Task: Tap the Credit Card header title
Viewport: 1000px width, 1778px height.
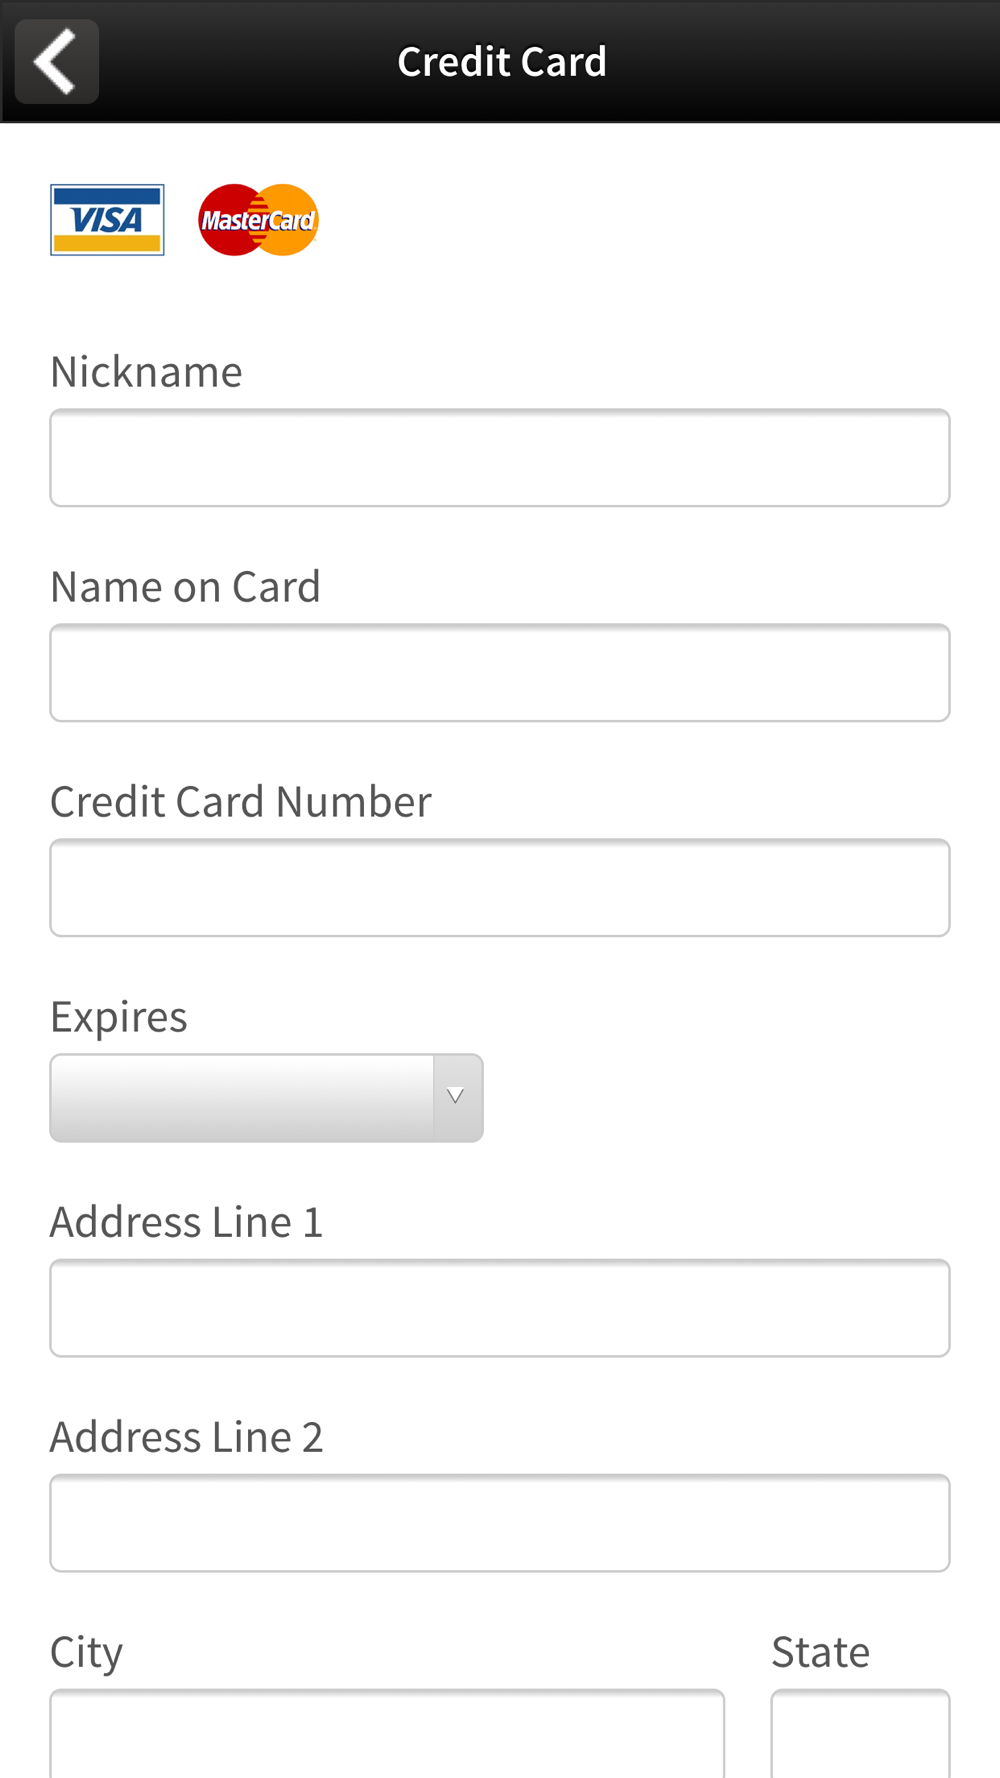Action: tap(502, 62)
